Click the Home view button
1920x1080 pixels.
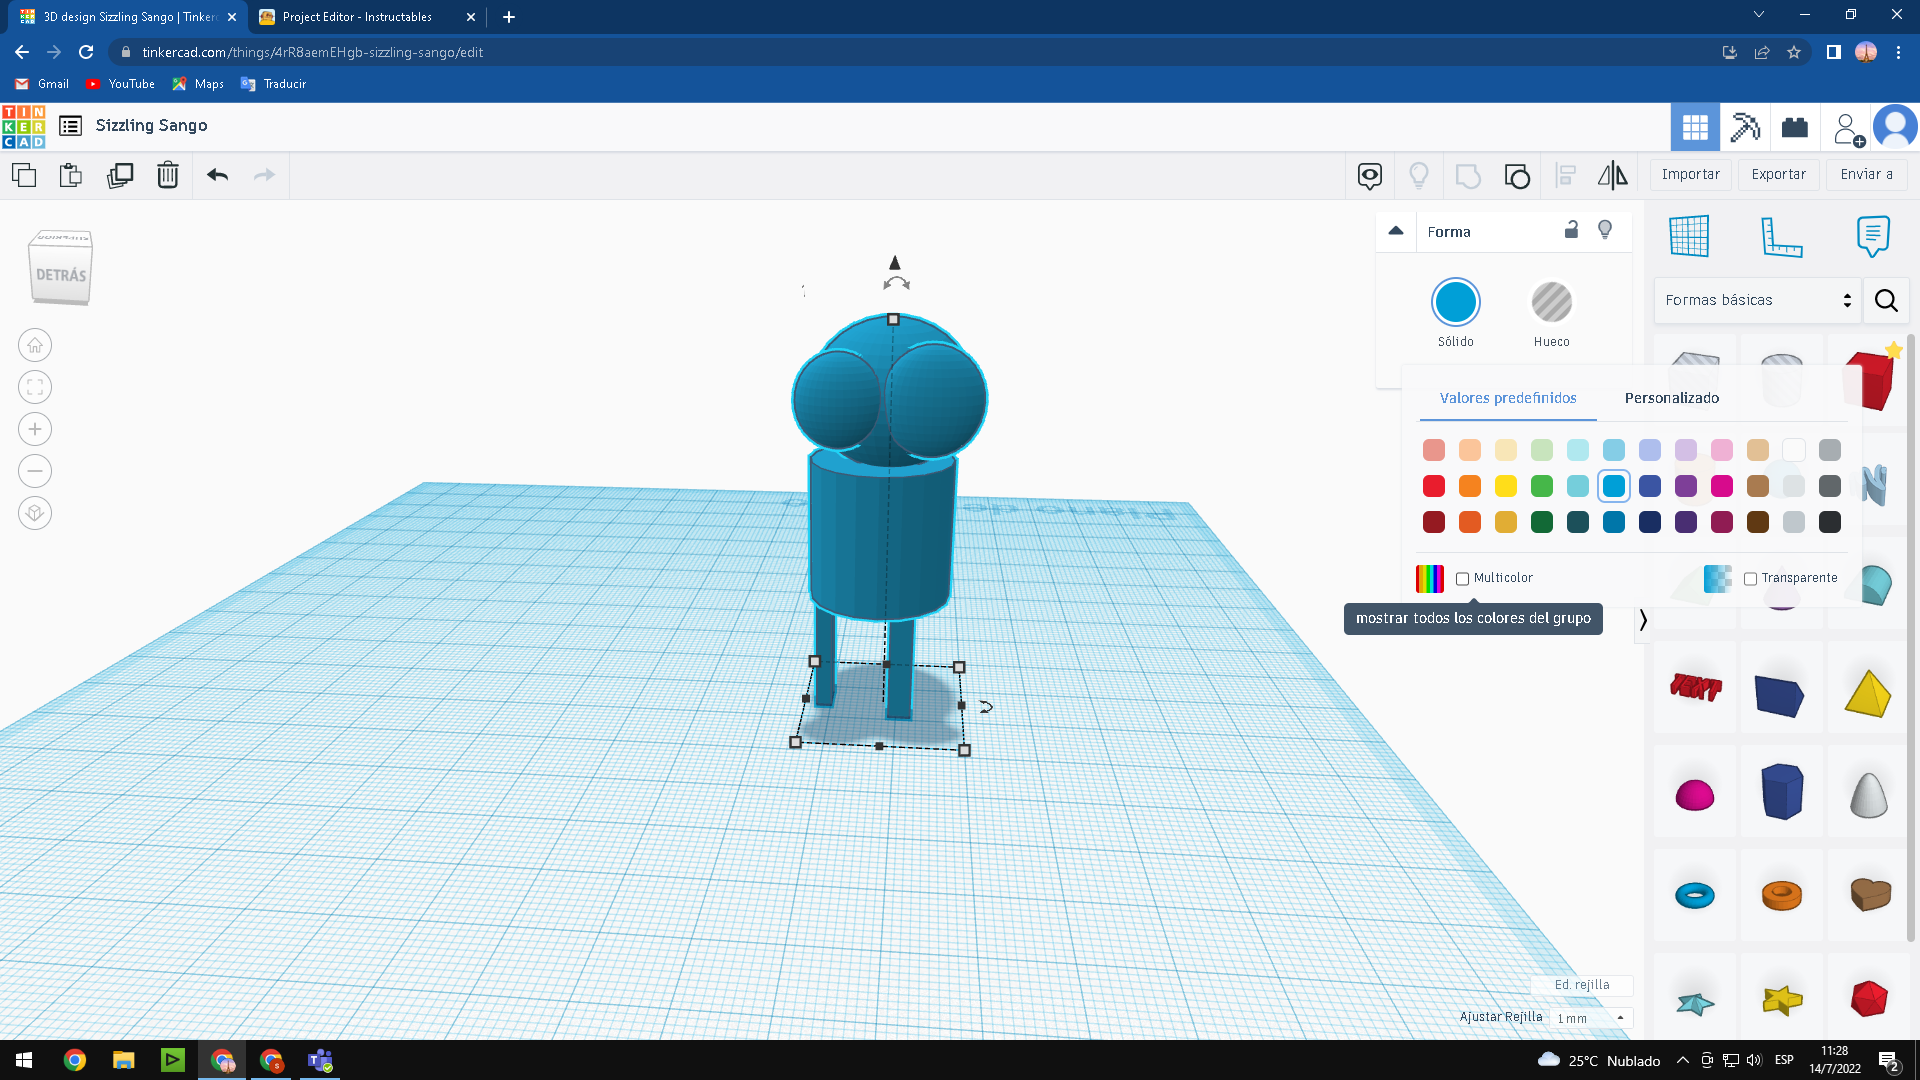[x=35, y=345]
